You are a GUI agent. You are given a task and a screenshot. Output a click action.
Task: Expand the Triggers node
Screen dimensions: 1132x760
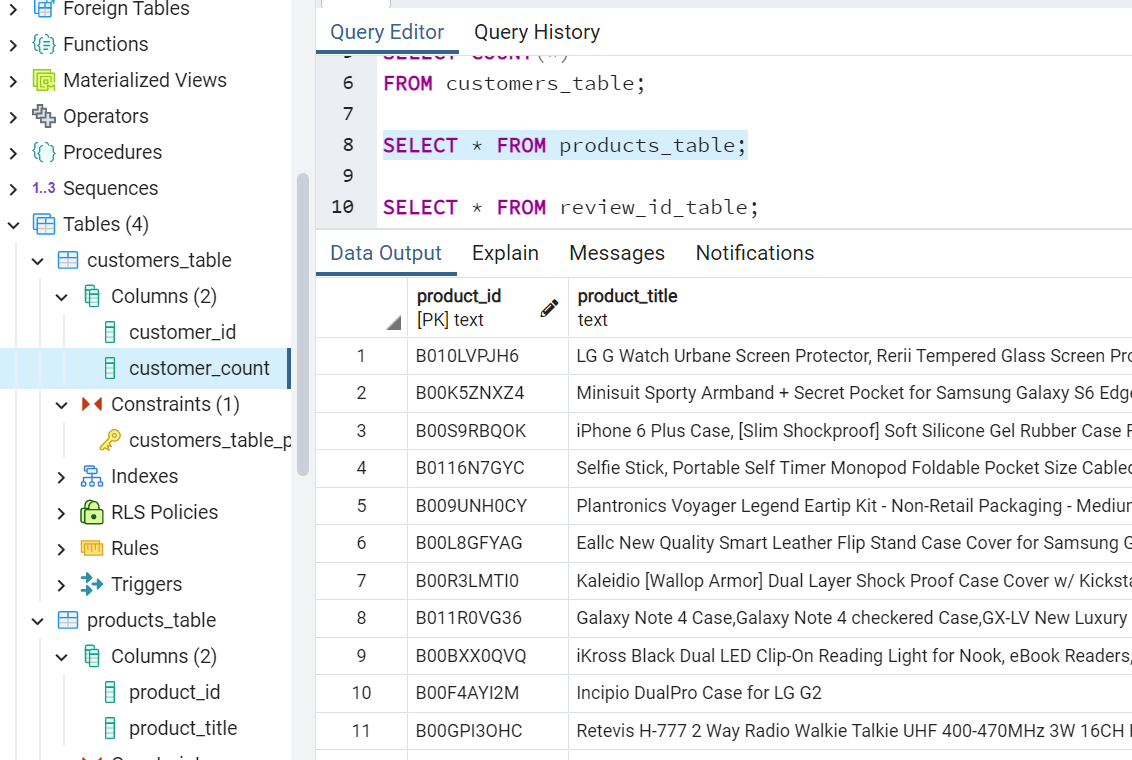[61, 585]
